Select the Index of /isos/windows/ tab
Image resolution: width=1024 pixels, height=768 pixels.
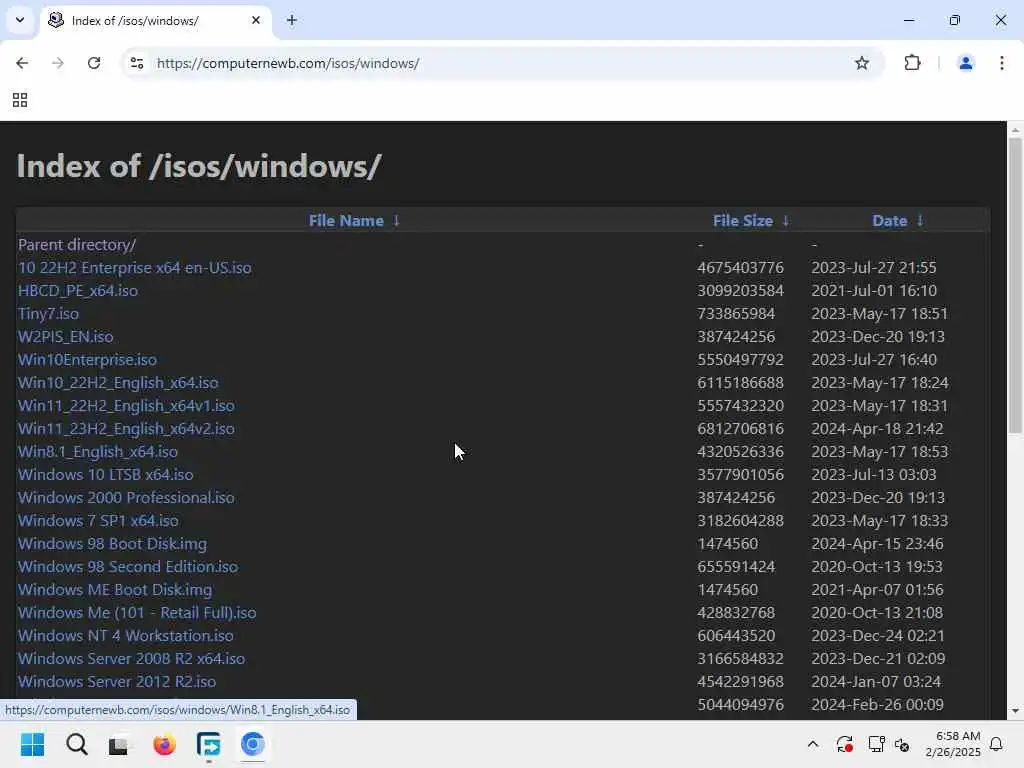click(155, 20)
